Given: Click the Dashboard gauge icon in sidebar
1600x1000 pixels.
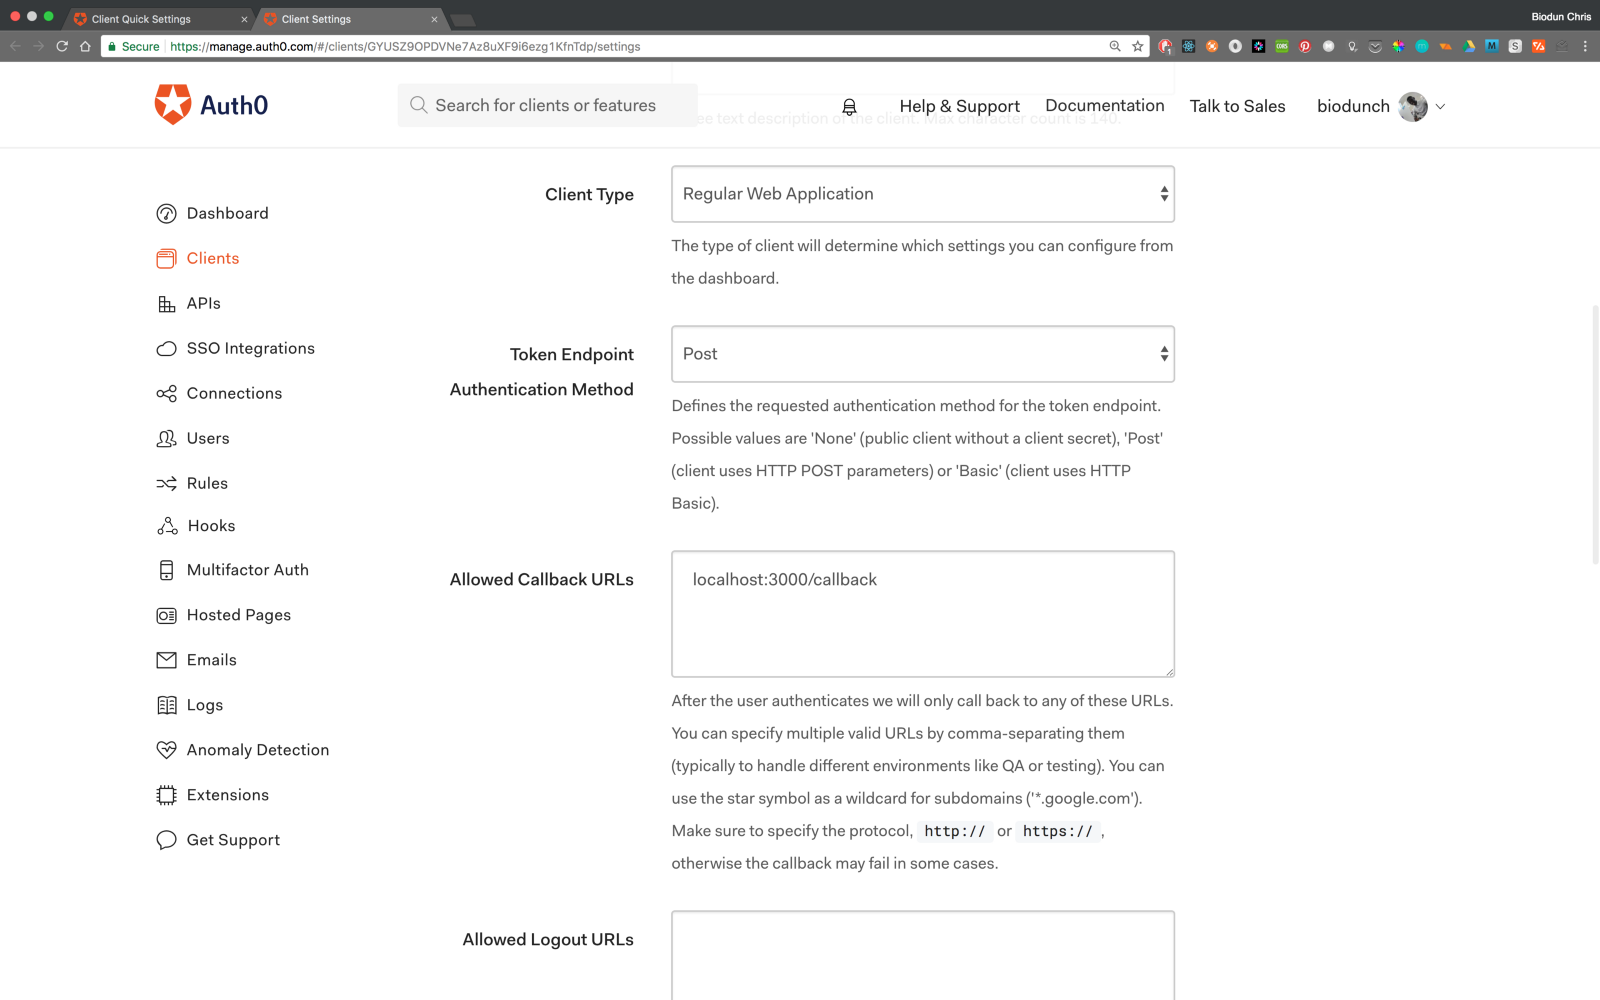Looking at the screenshot, I should coord(166,213).
